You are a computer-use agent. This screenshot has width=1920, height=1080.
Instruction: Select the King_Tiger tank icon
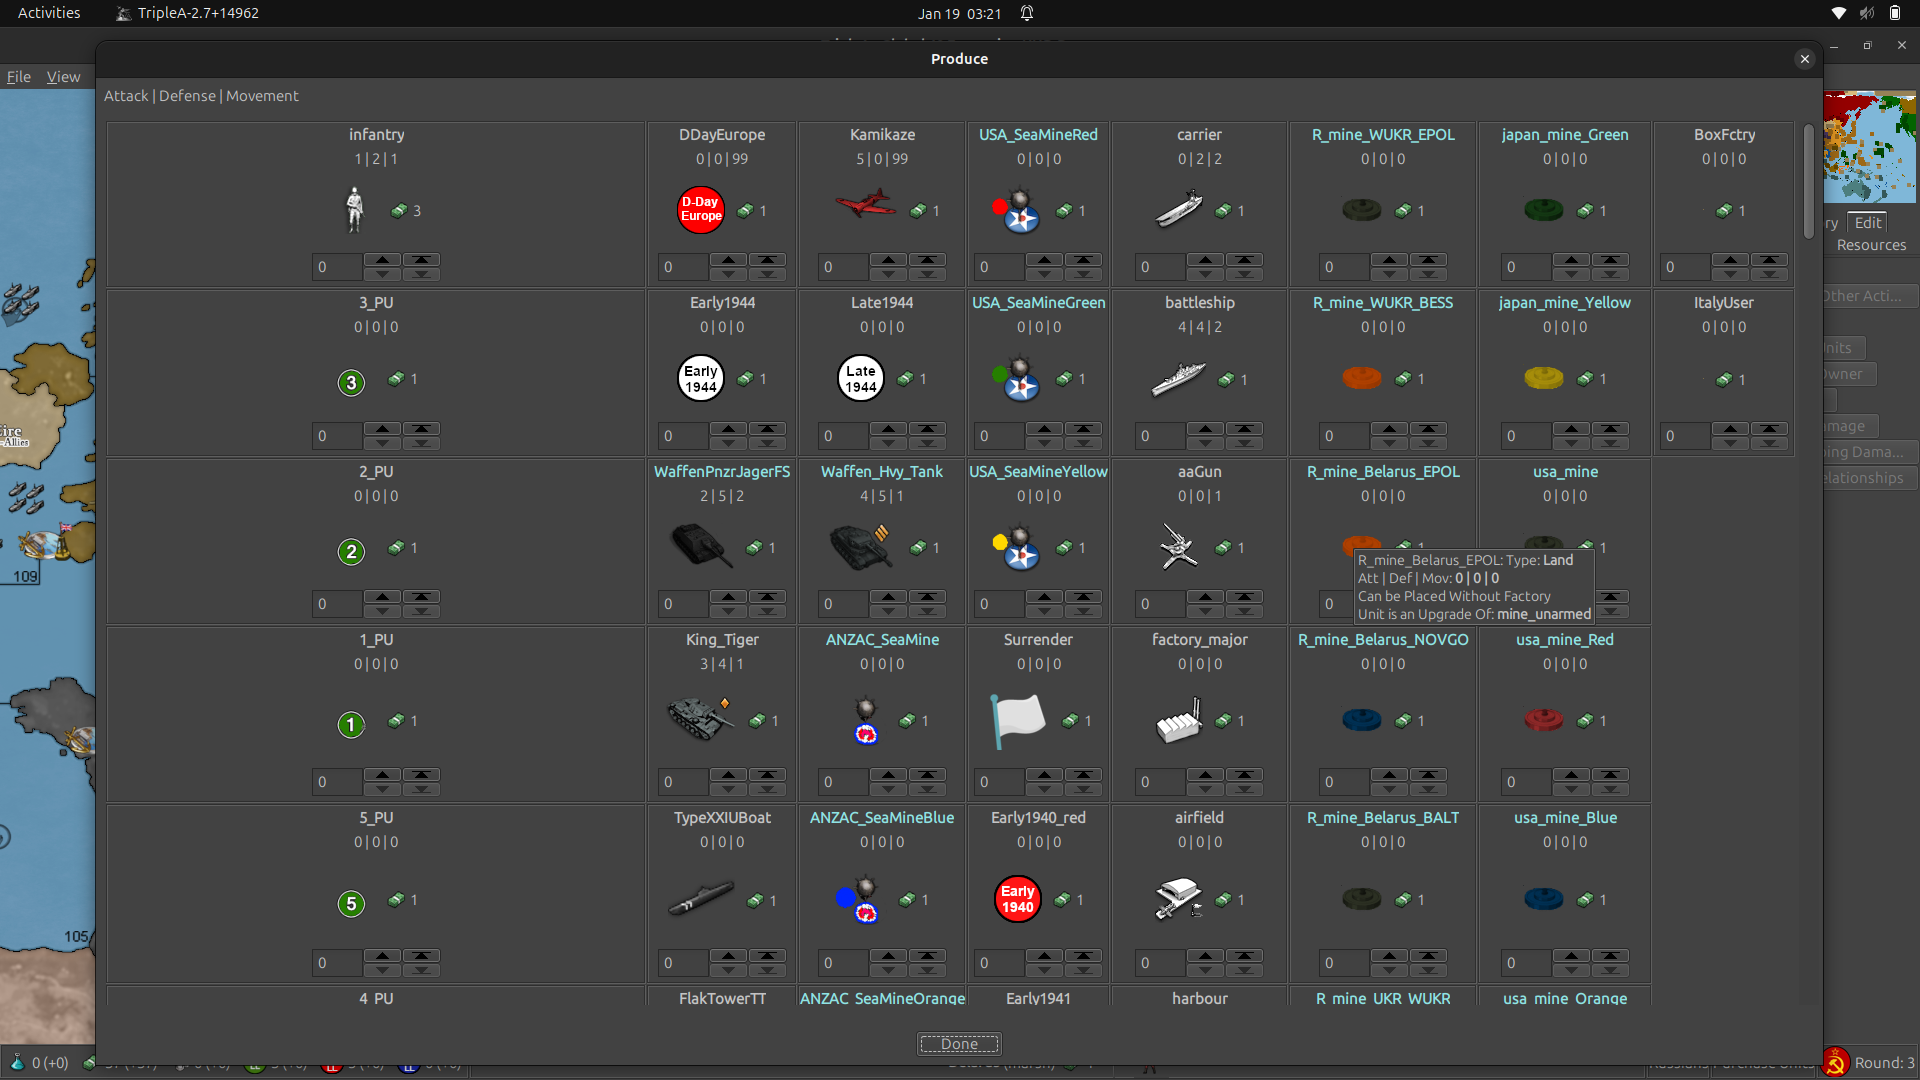point(698,719)
